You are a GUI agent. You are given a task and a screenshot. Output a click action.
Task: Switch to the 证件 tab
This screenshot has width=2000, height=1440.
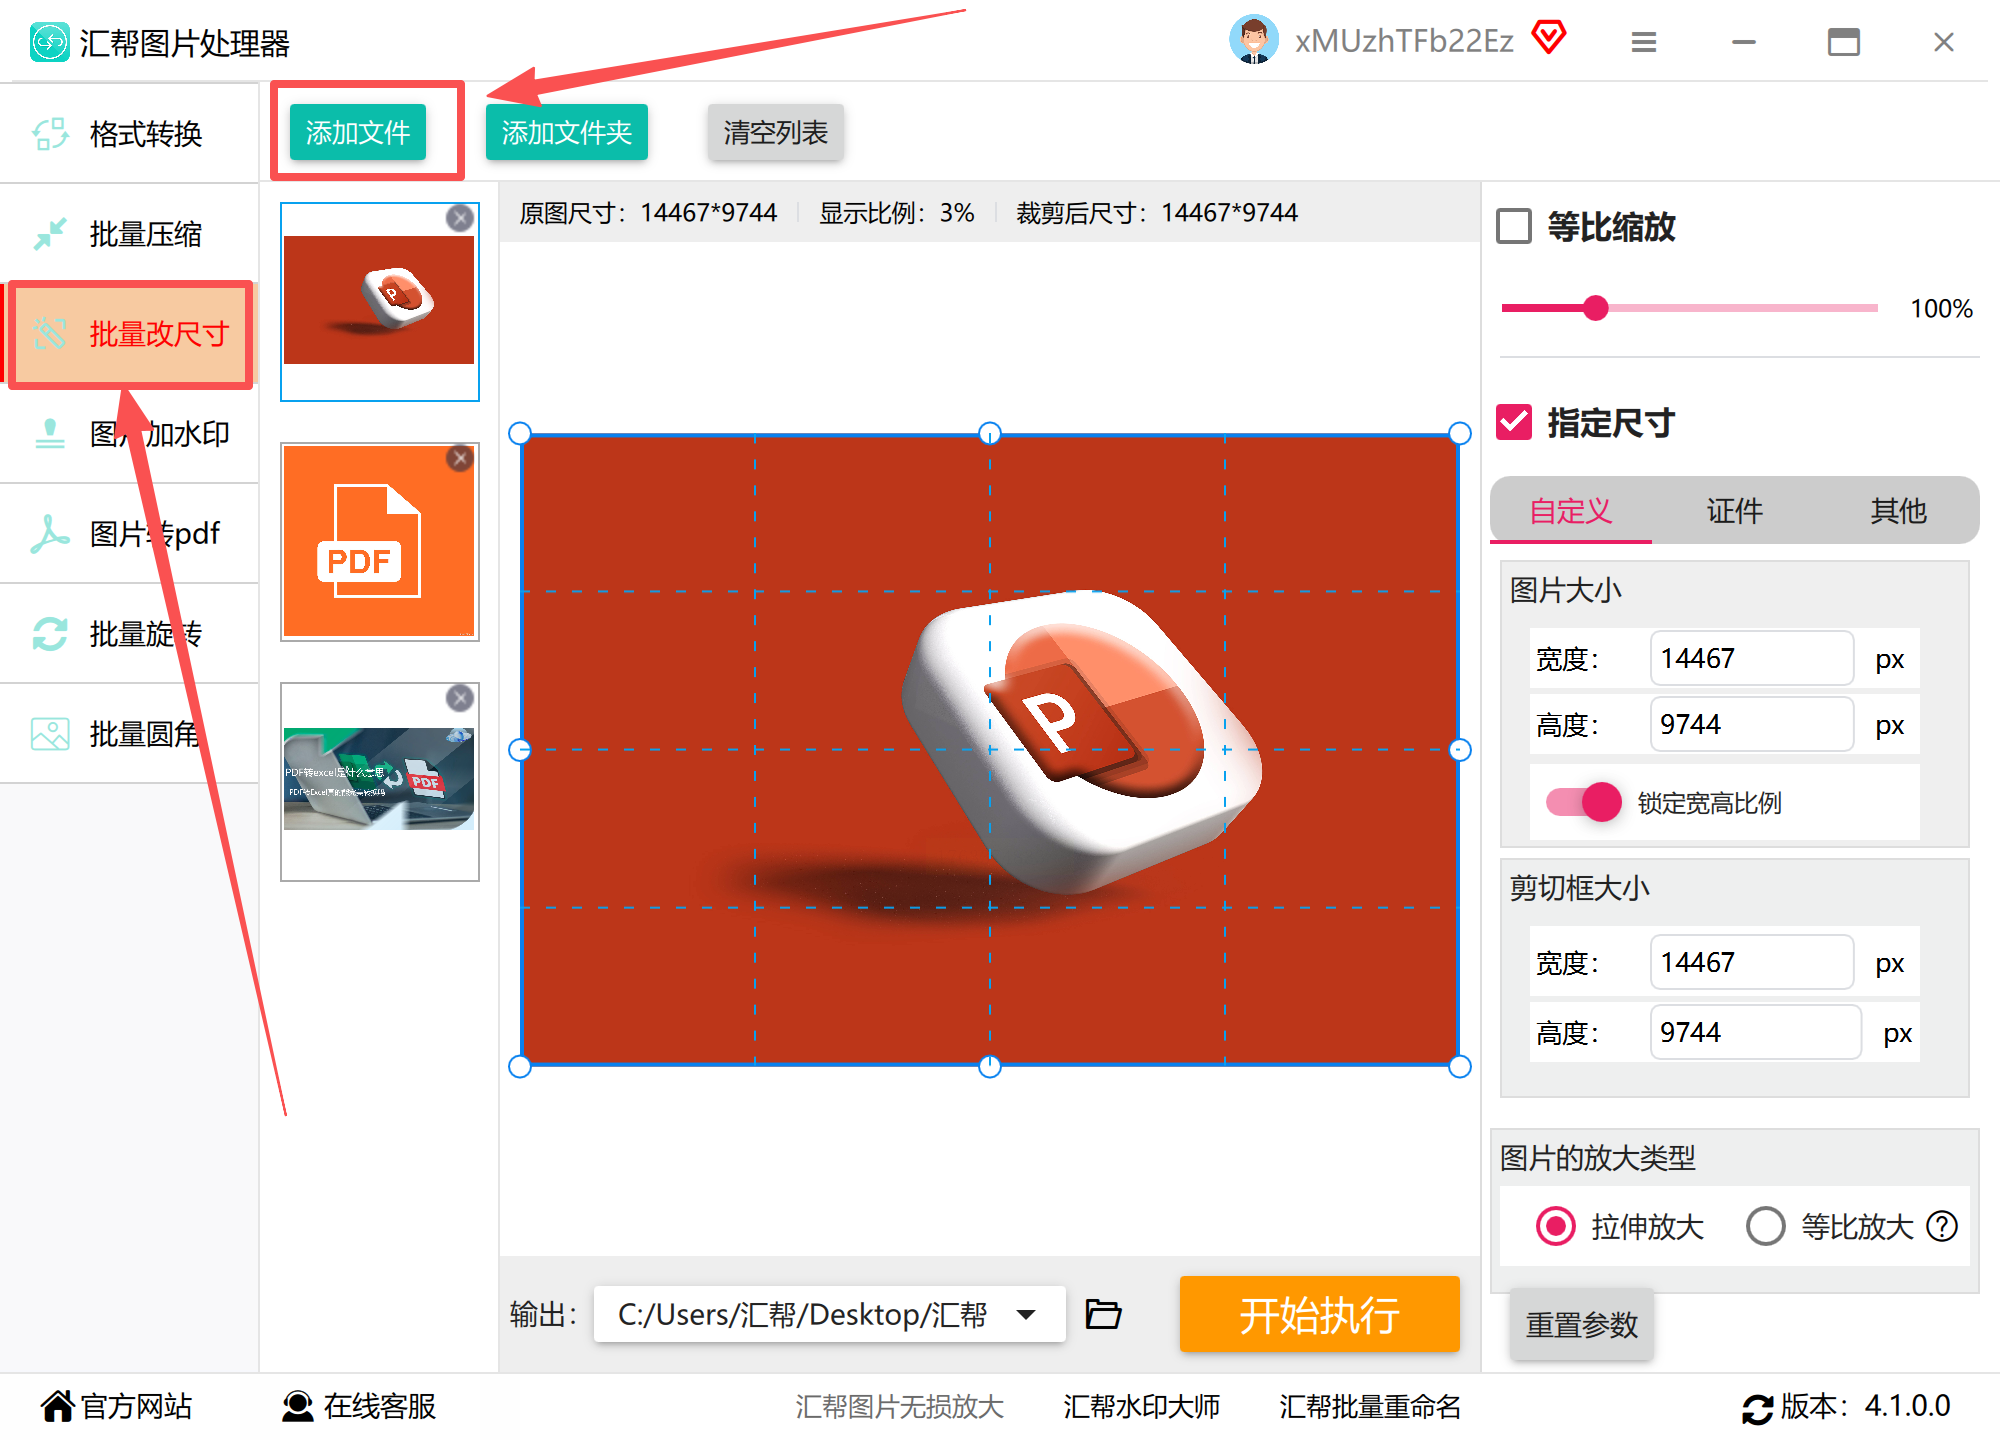point(1734,511)
